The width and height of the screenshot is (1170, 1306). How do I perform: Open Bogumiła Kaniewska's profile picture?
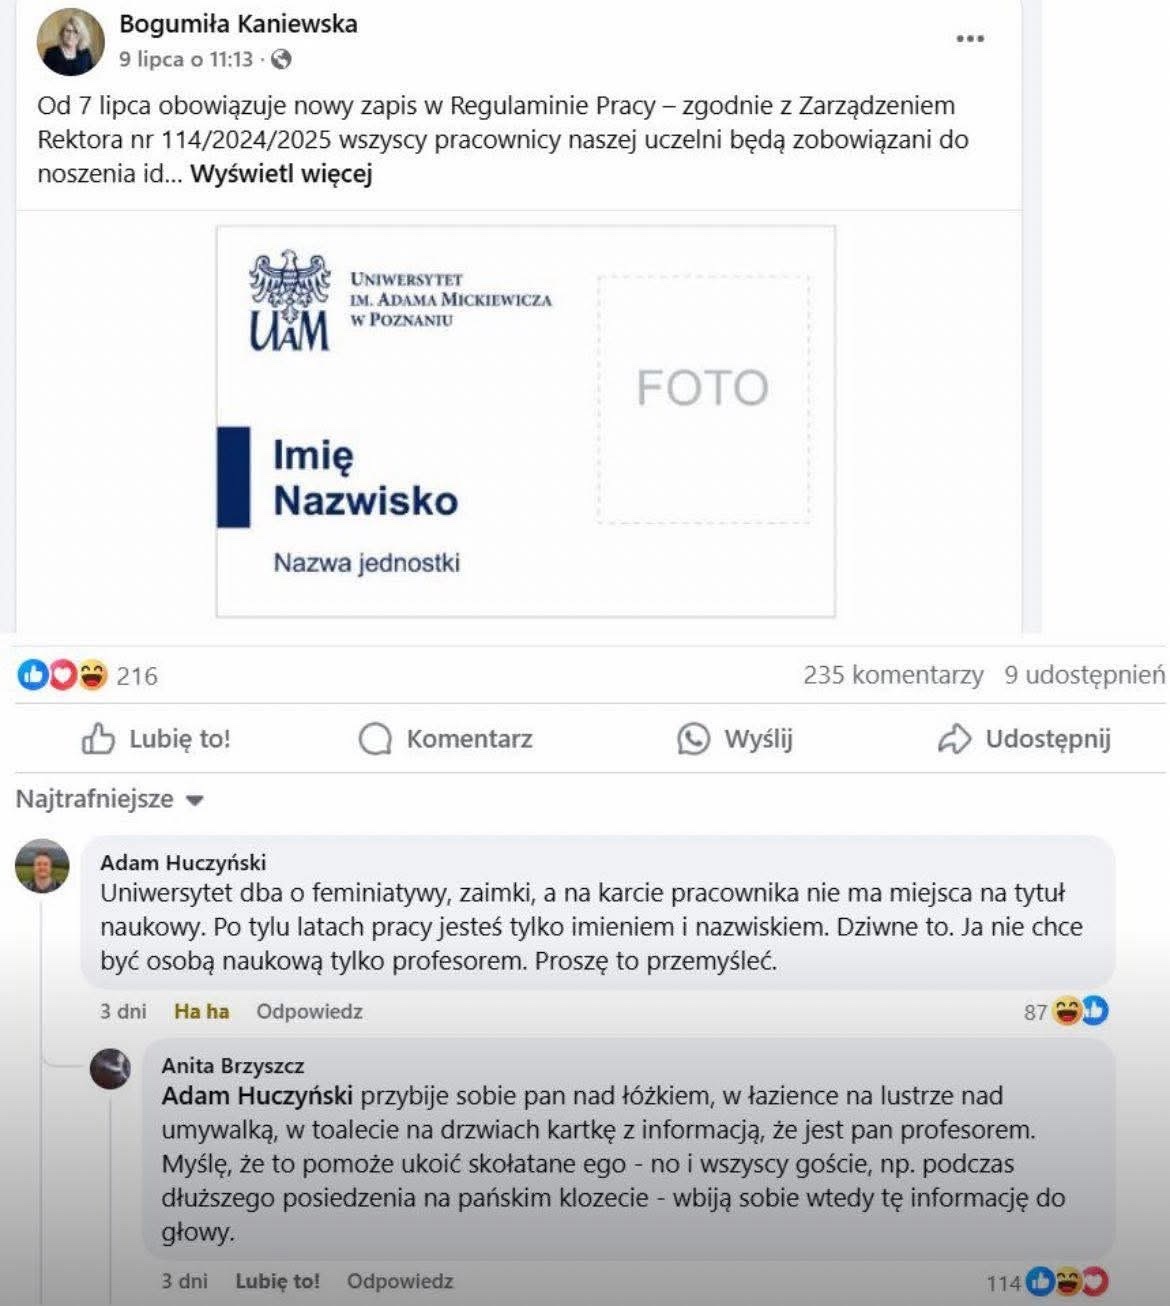[x=71, y=42]
